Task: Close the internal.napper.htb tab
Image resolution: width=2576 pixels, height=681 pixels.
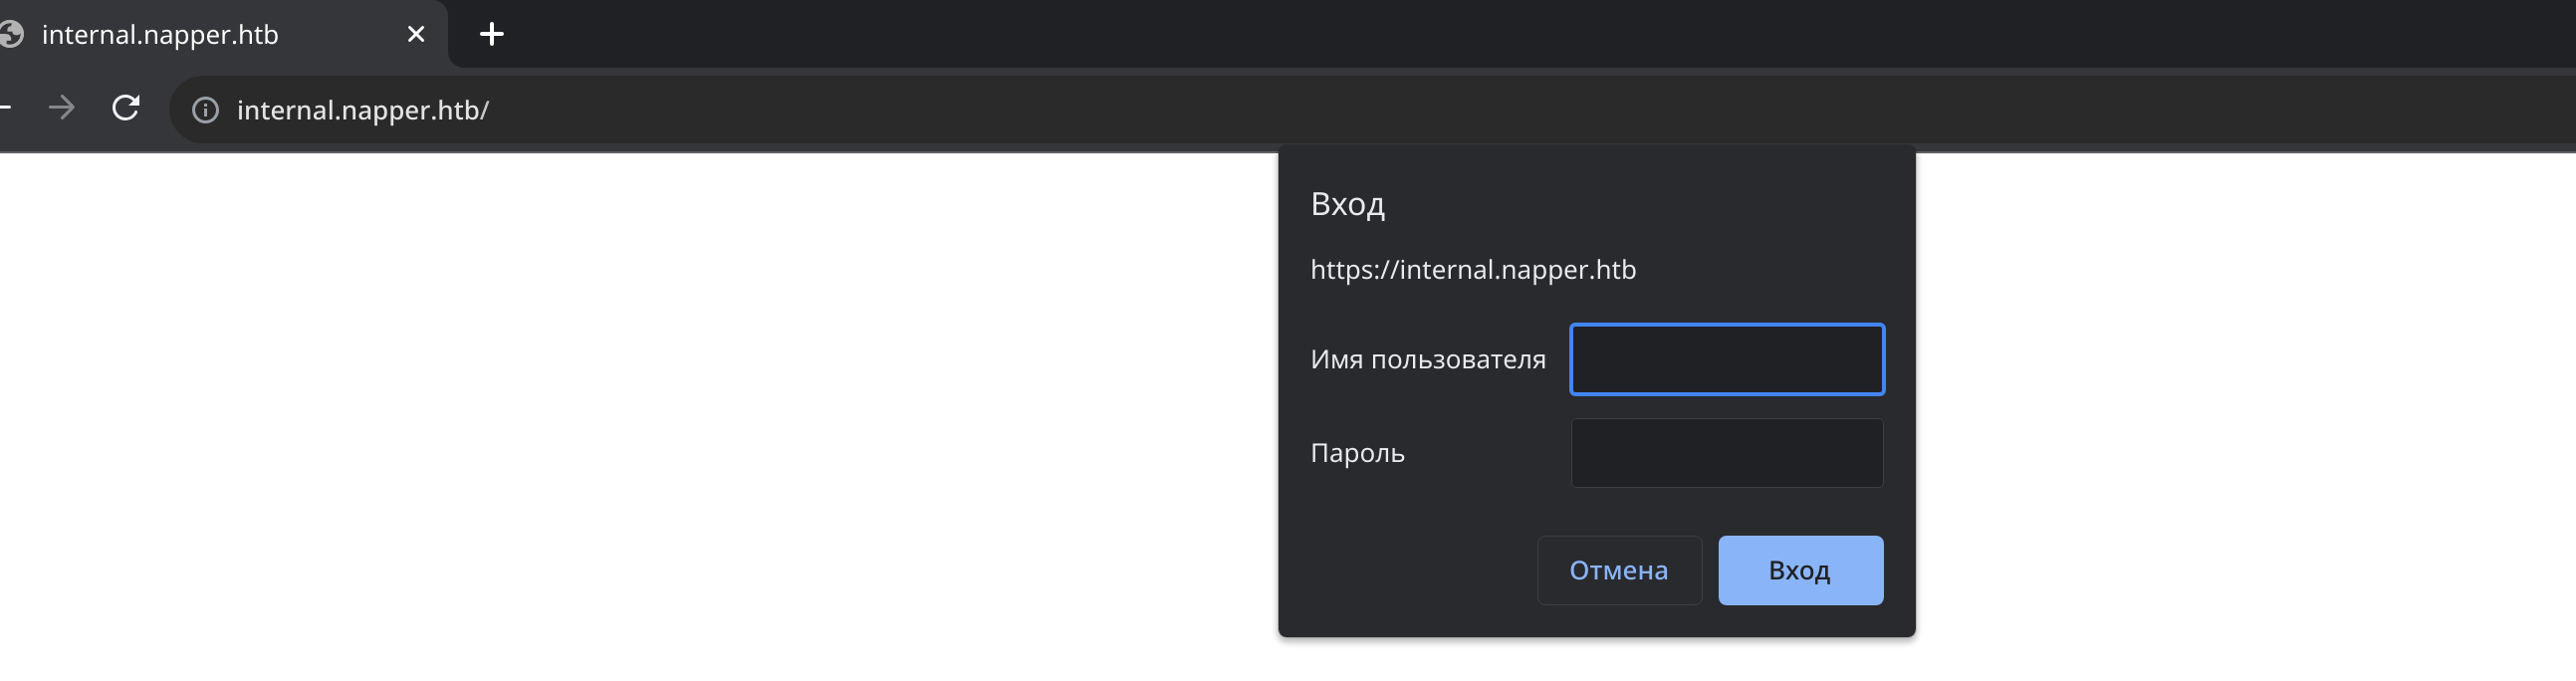Action: click(x=416, y=34)
